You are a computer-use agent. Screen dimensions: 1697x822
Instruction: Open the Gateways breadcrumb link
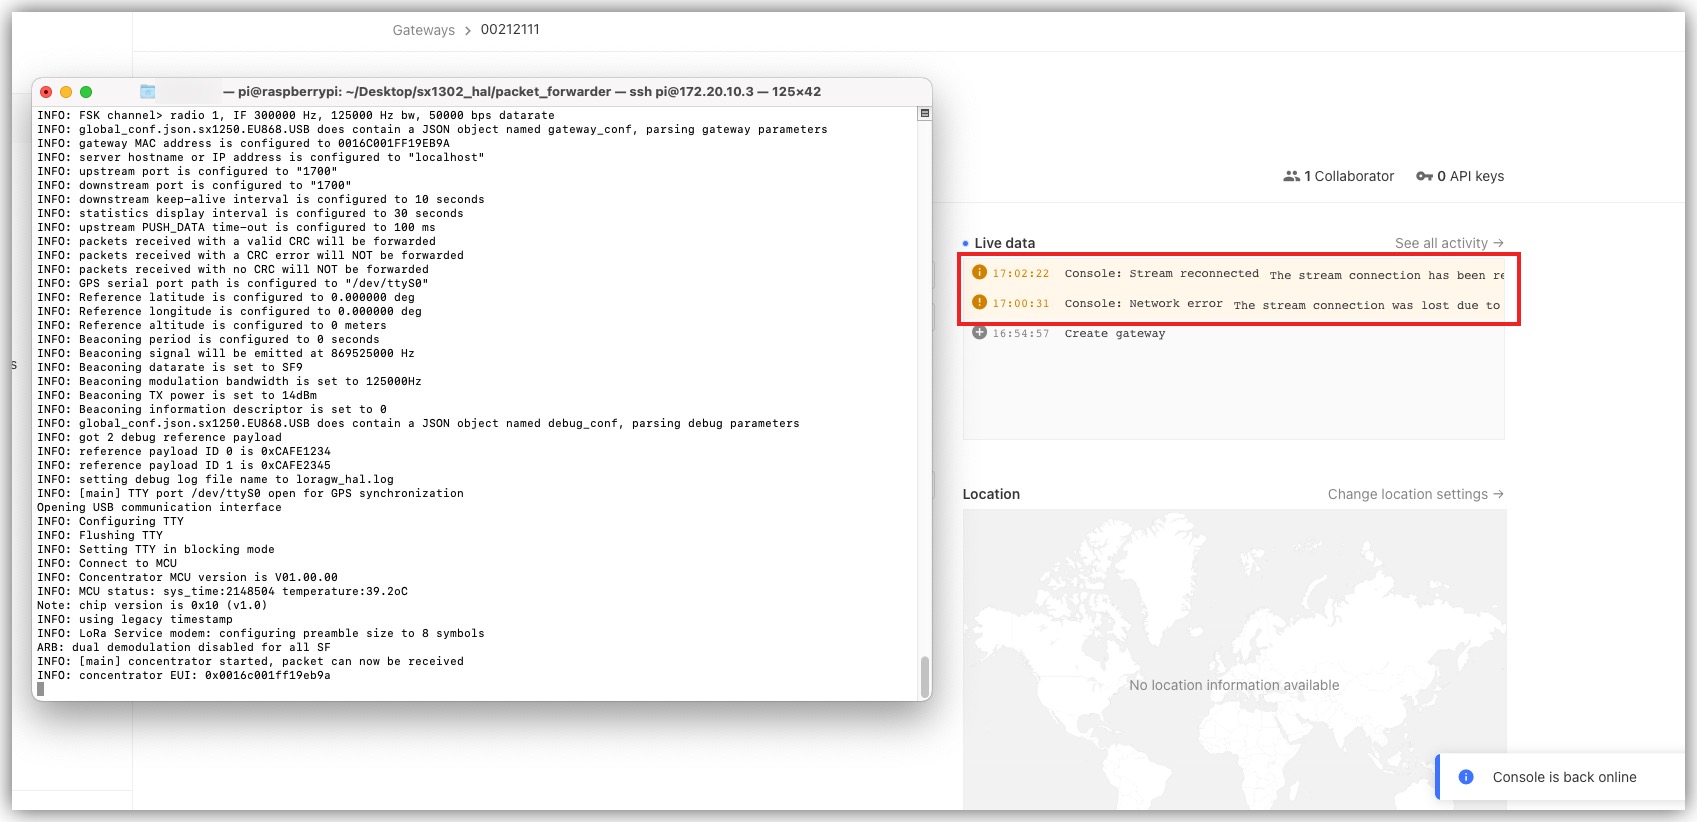(423, 30)
